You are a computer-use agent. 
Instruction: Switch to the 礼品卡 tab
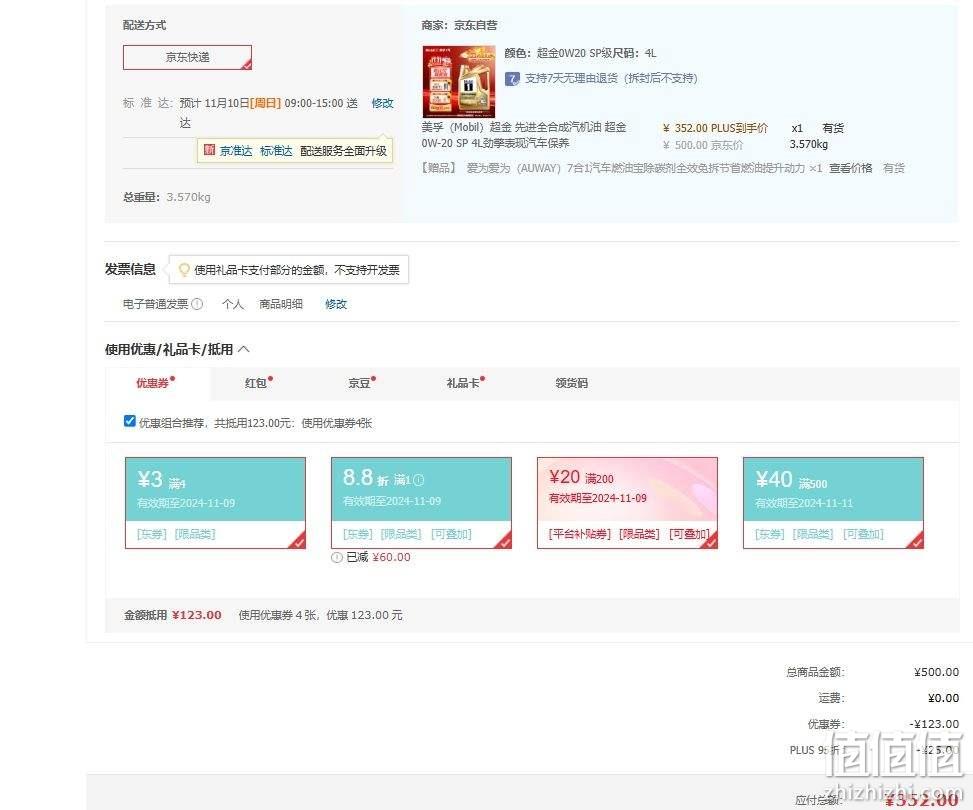(465, 383)
